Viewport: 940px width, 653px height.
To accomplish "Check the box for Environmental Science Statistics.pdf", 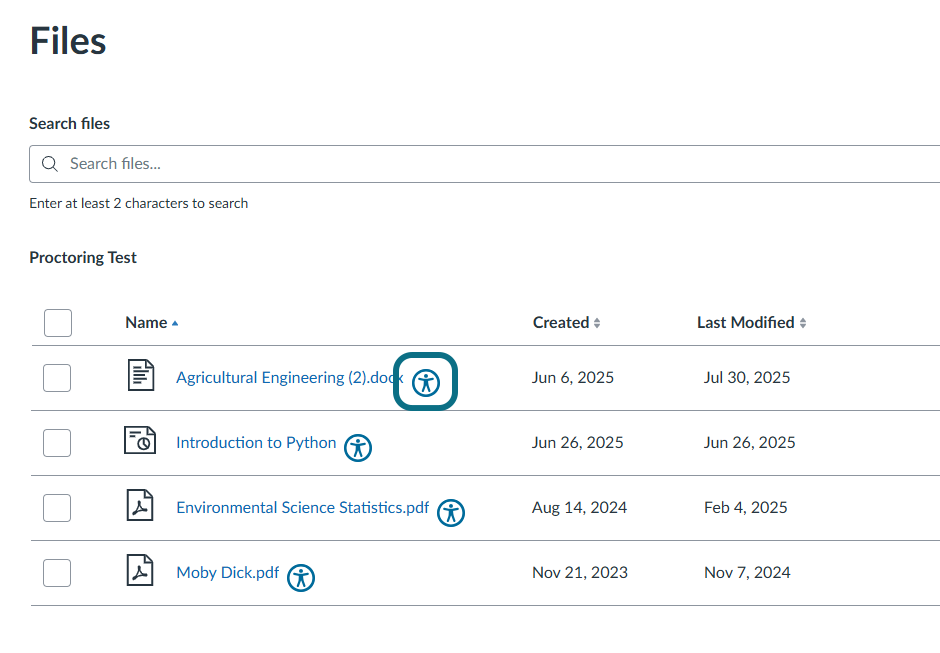I will click(57, 507).
